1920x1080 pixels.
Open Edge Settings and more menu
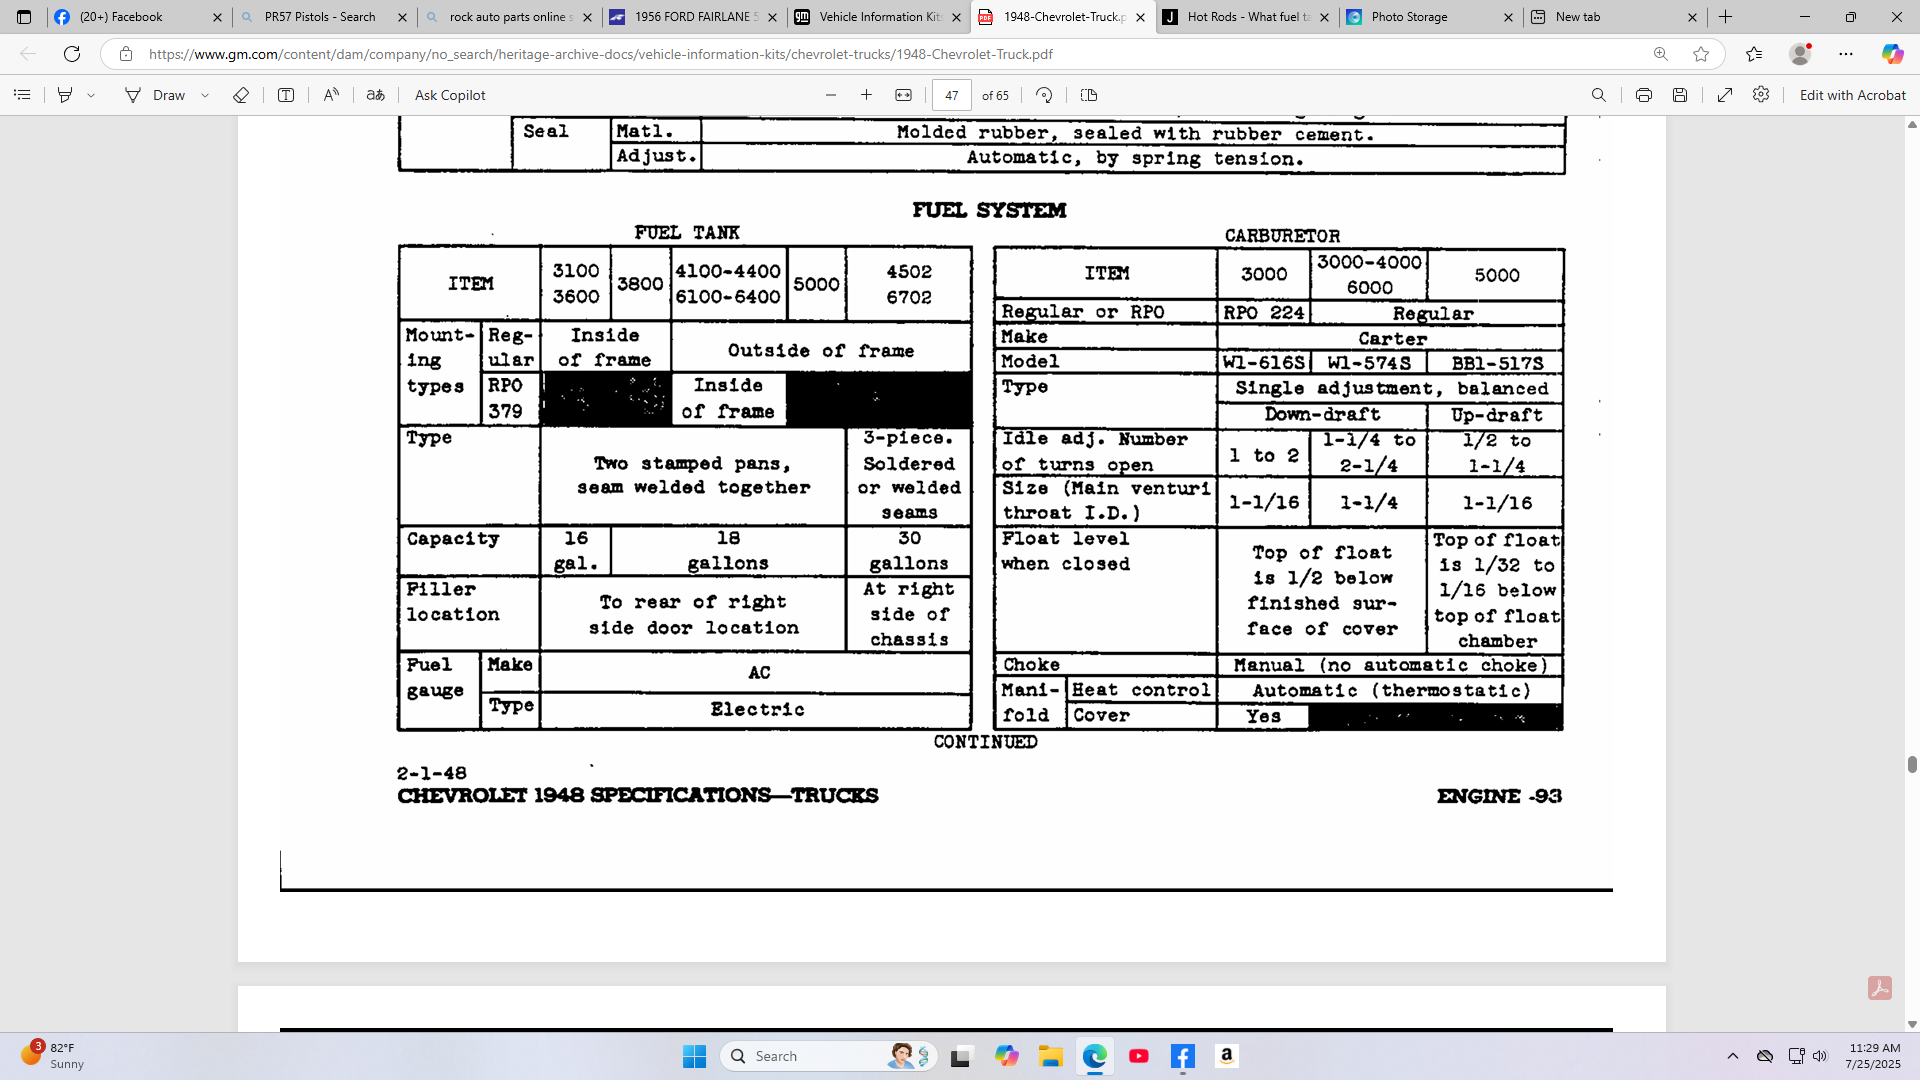pyautogui.click(x=1846, y=54)
